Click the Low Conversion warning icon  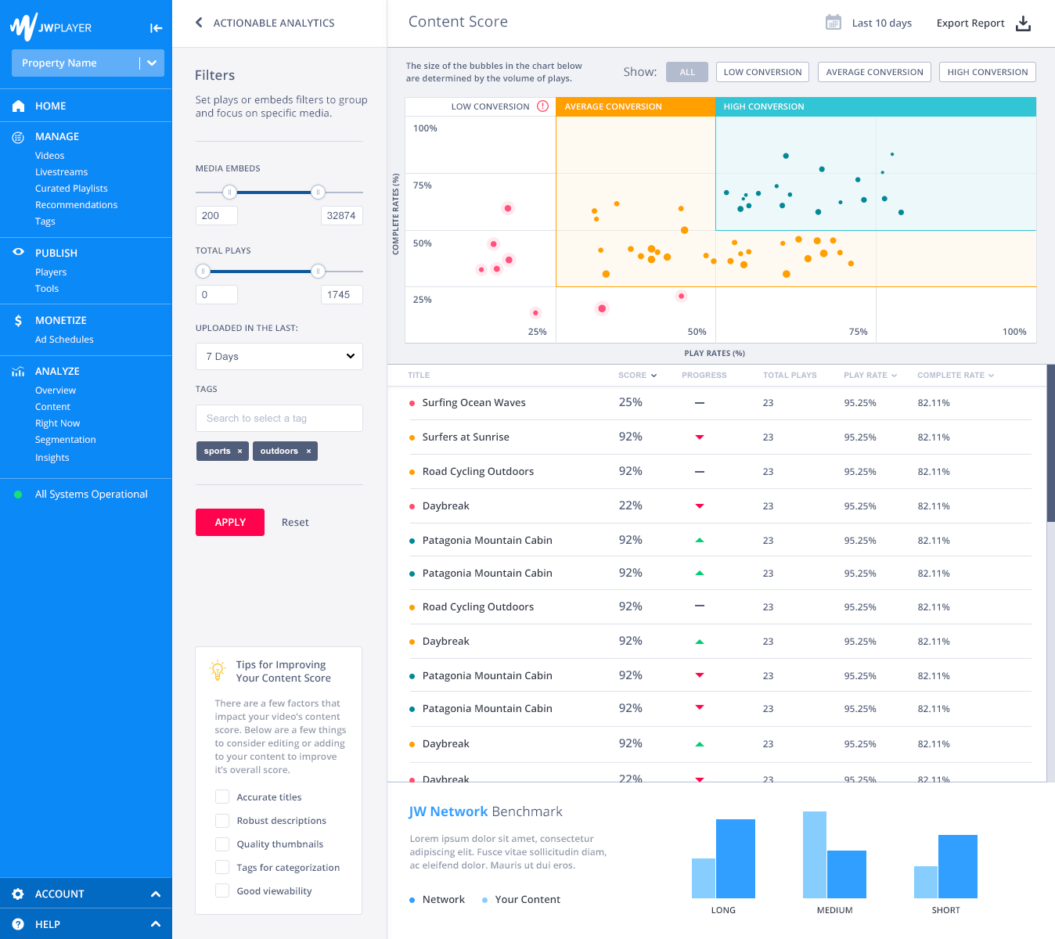tap(542, 106)
